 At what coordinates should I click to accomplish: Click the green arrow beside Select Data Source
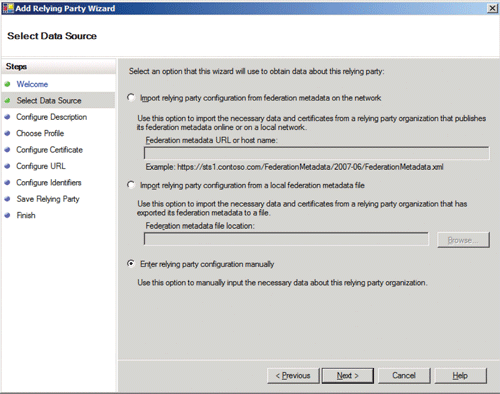[x=7, y=100]
